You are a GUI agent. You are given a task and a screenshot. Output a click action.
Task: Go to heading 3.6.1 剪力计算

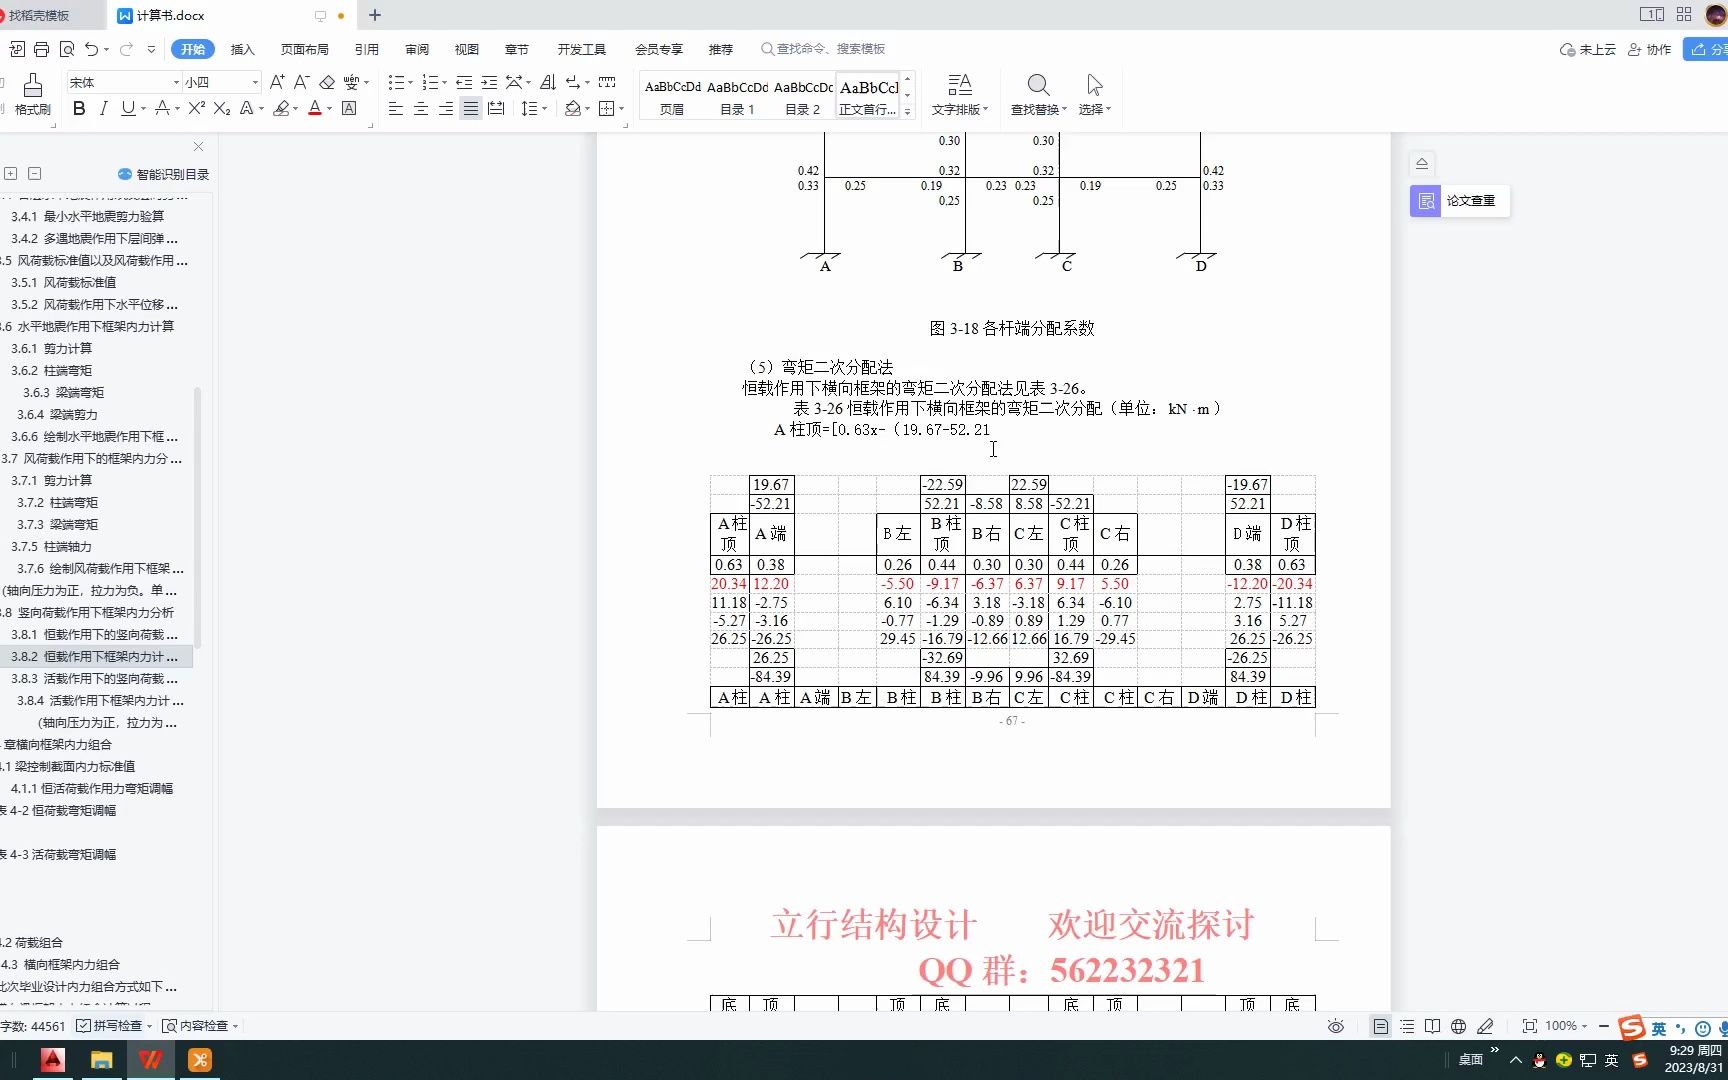click(52, 348)
